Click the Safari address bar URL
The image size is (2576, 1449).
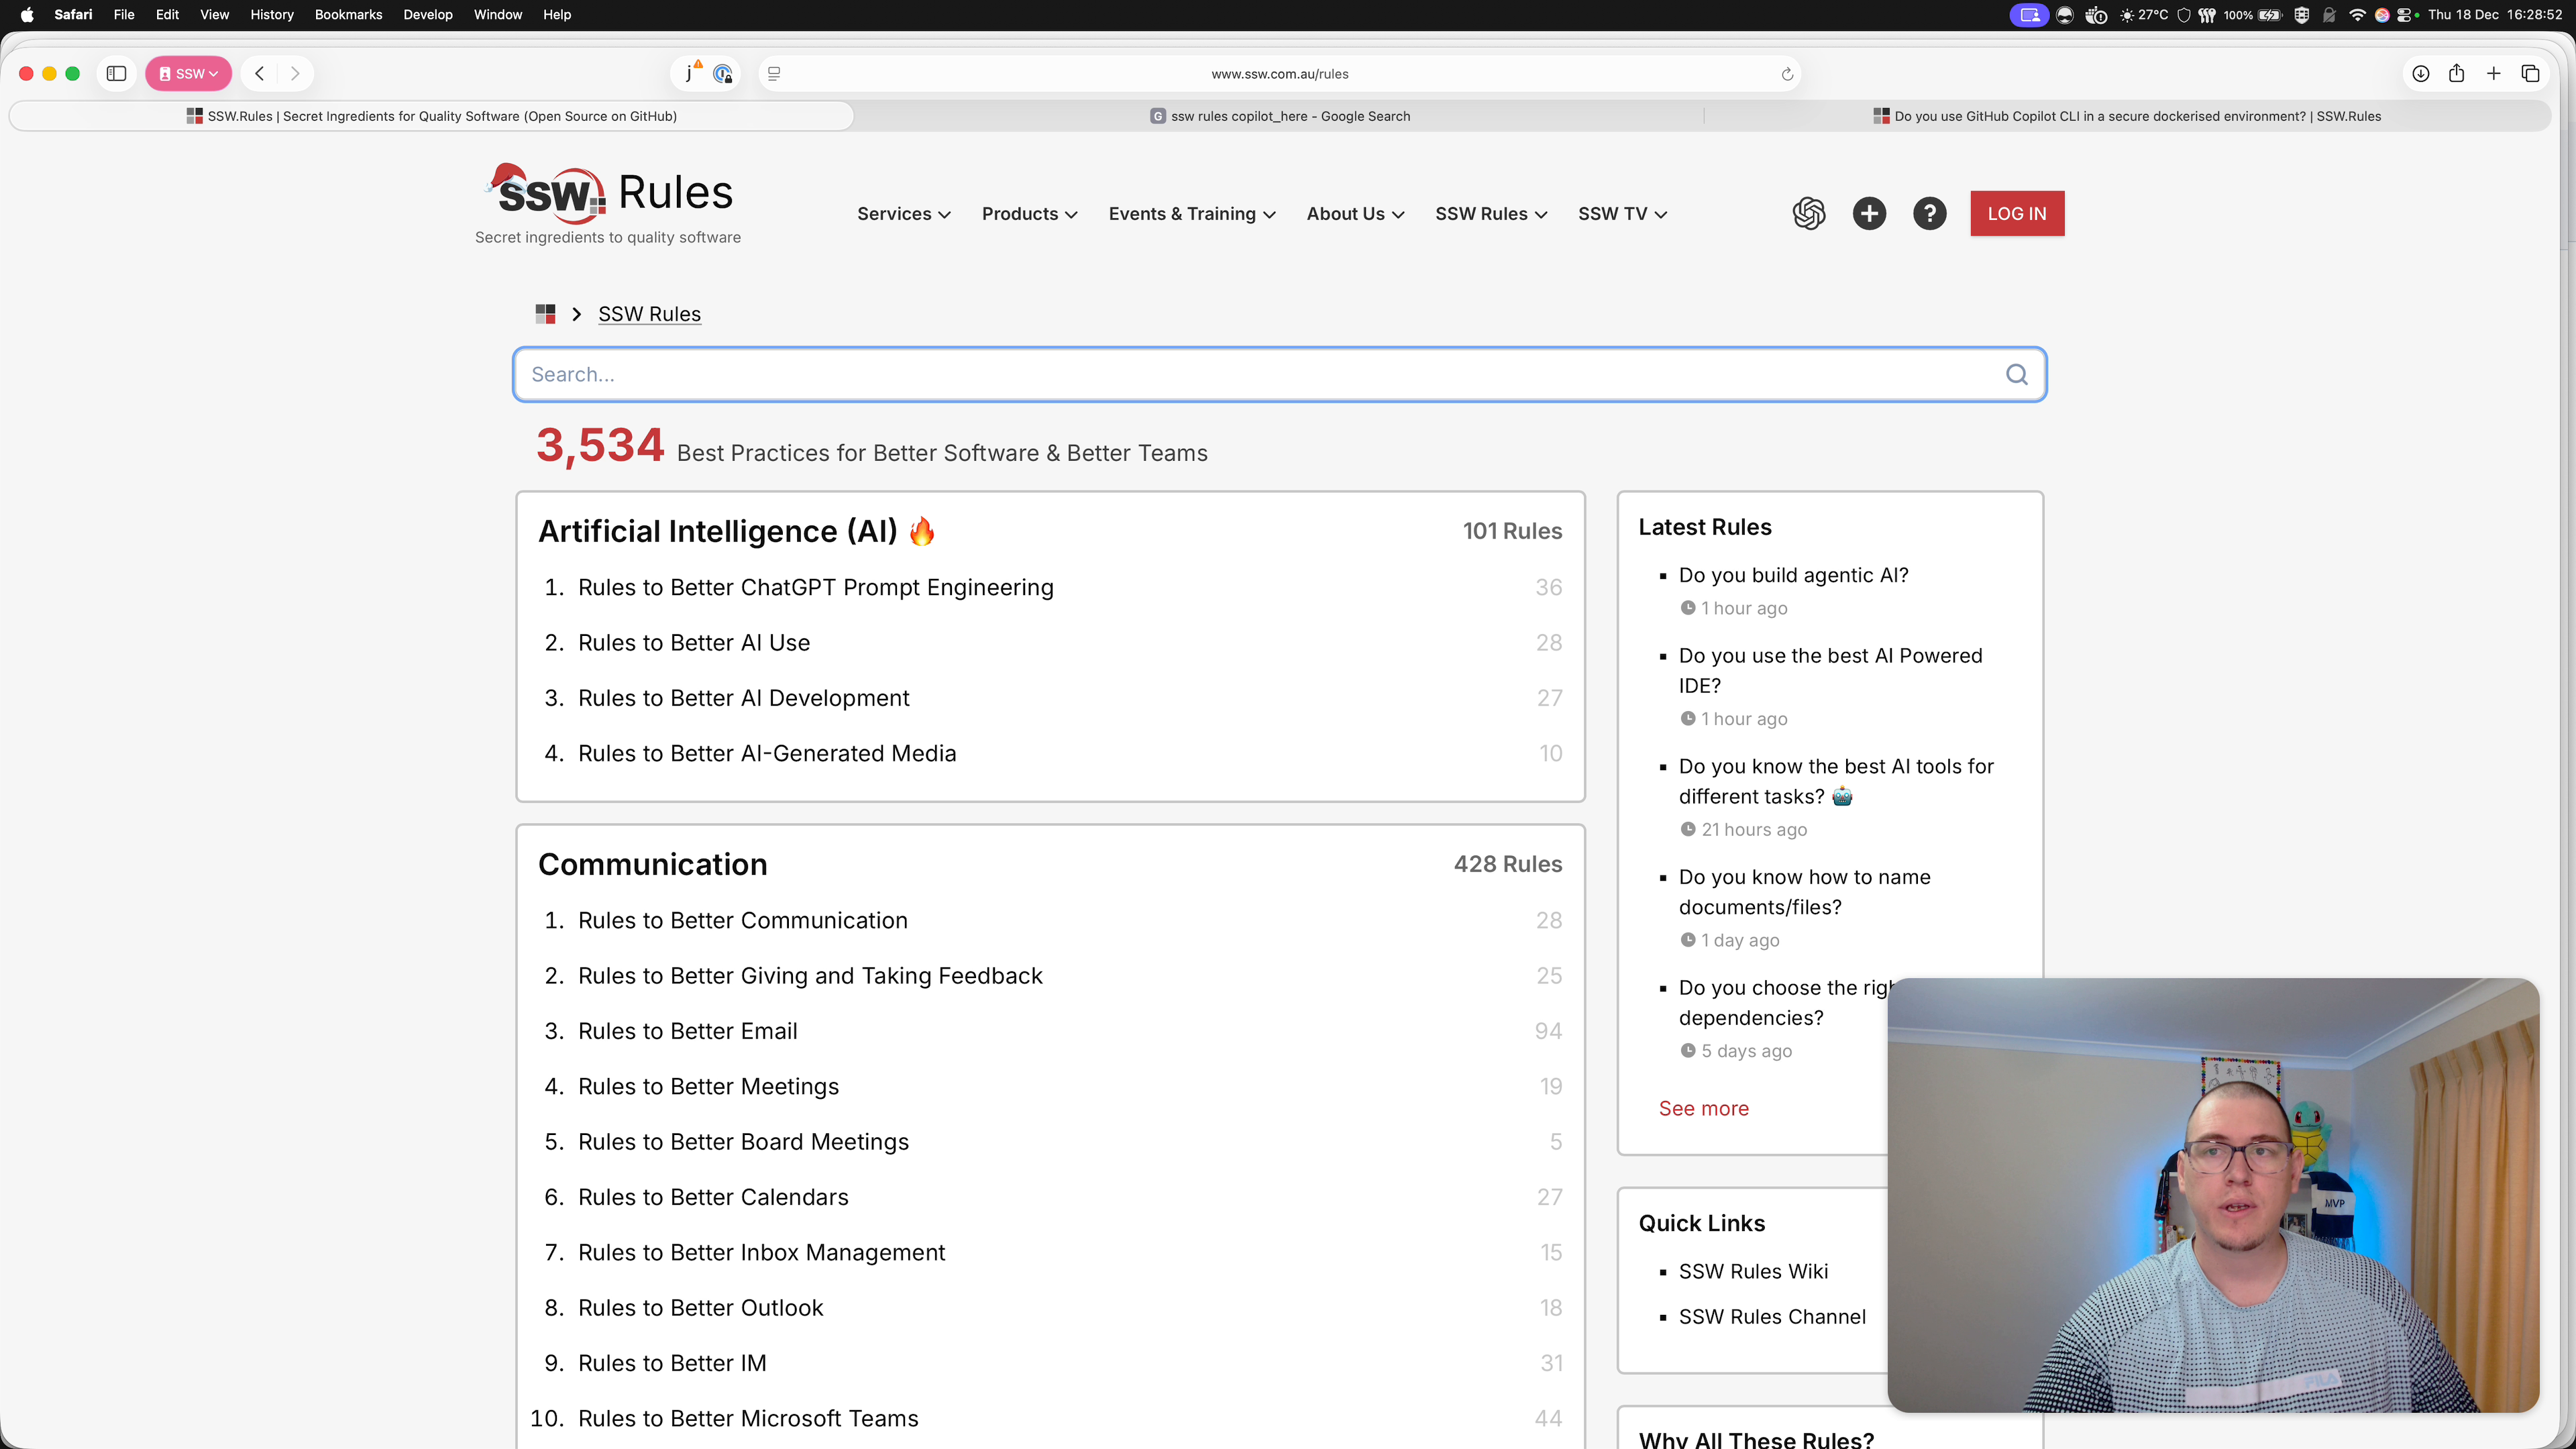pos(1280,74)
